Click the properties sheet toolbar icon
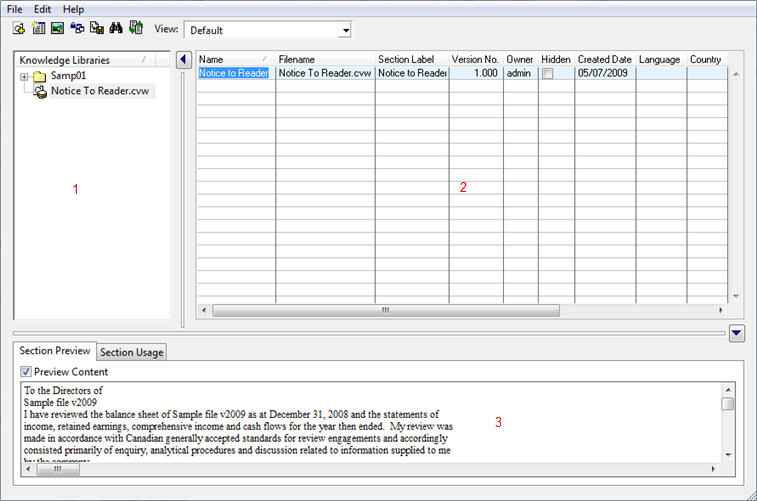The height and width of the screenshot is (501, 757). click(x=38, y=29)
